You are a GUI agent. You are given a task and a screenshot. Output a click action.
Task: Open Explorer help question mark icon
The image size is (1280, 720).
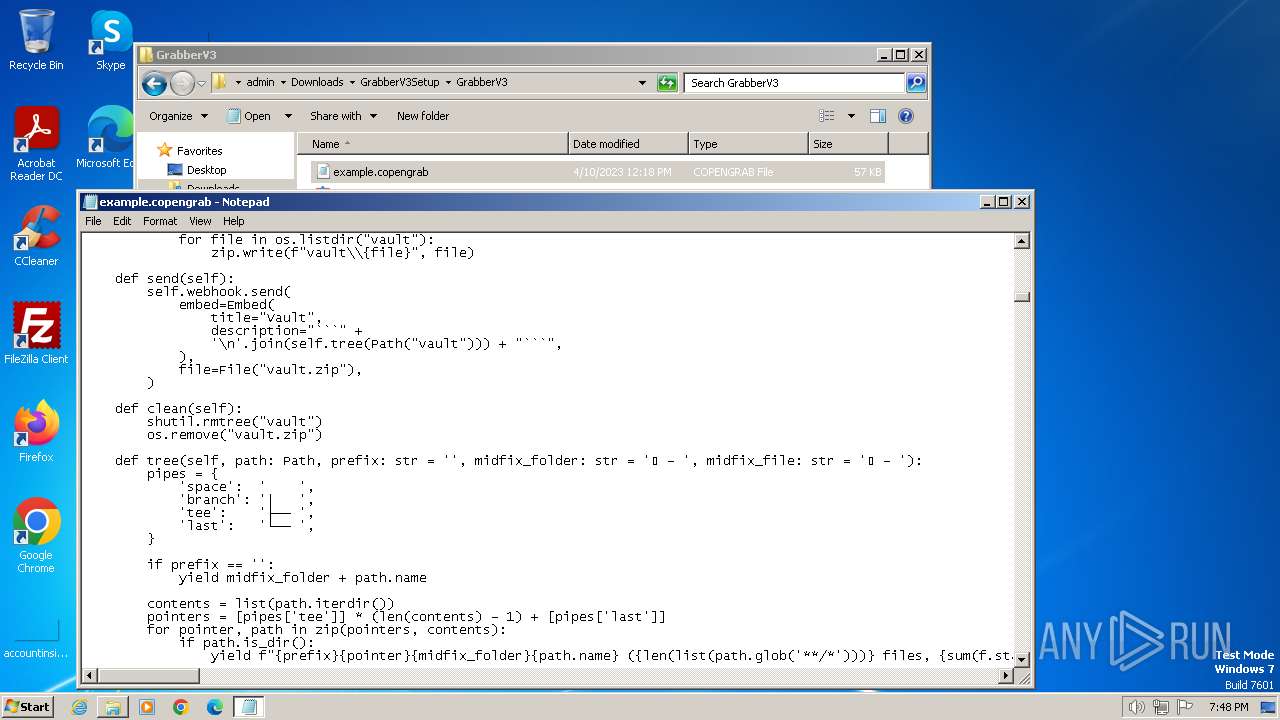point(906,116)
